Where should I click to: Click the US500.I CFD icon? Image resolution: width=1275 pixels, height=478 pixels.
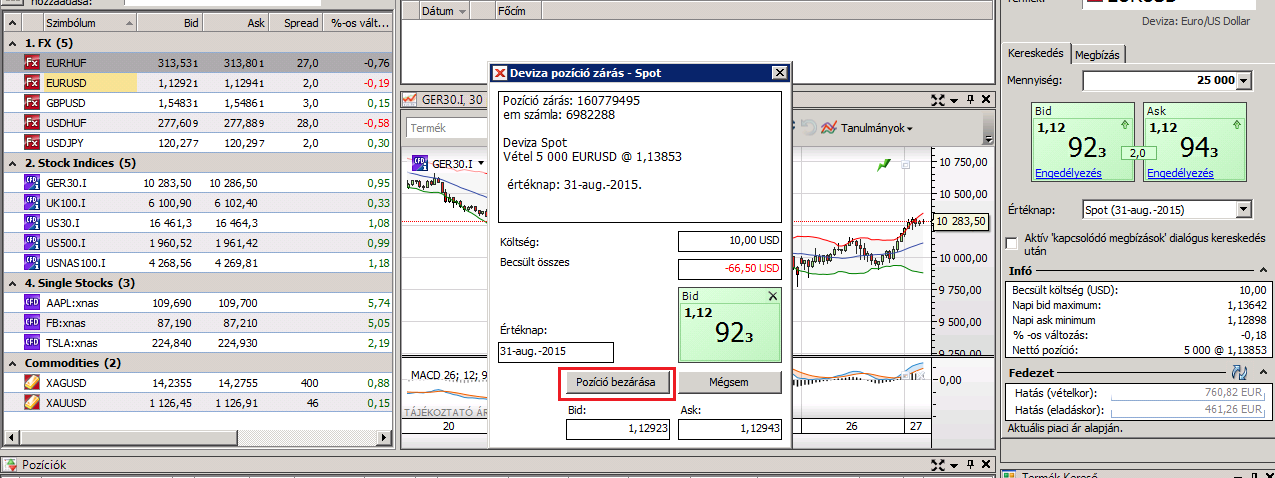tap(31, 243)
